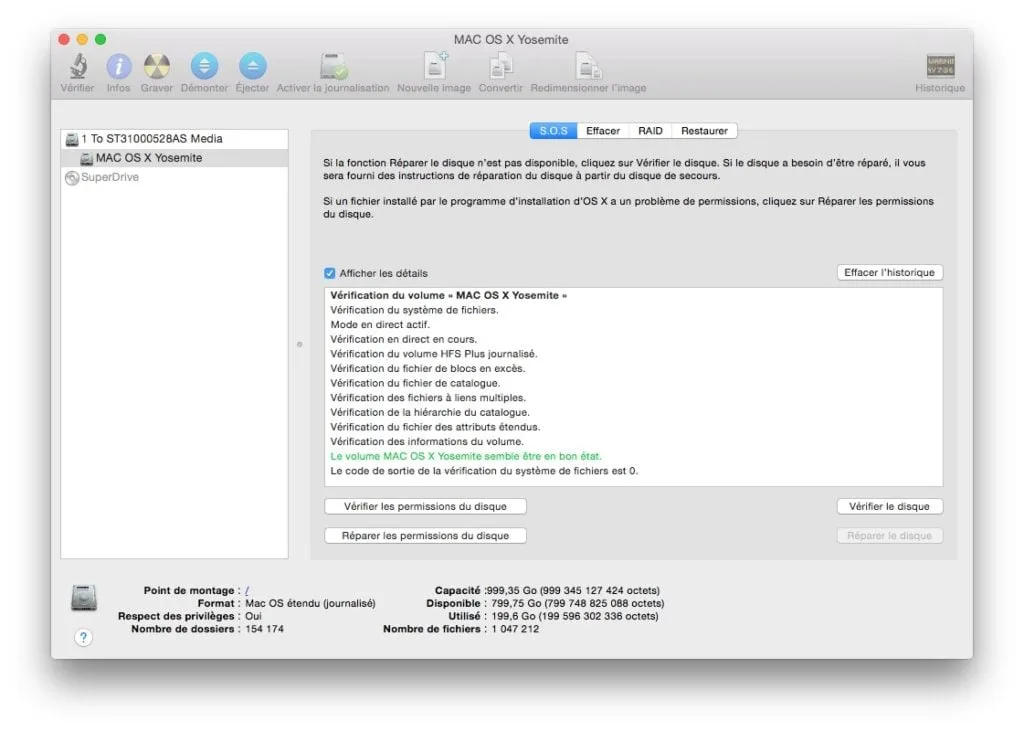Click the window title MAC OS X Yosemite
Screen dimensions: 1024x732
click(x=511, y=40)
